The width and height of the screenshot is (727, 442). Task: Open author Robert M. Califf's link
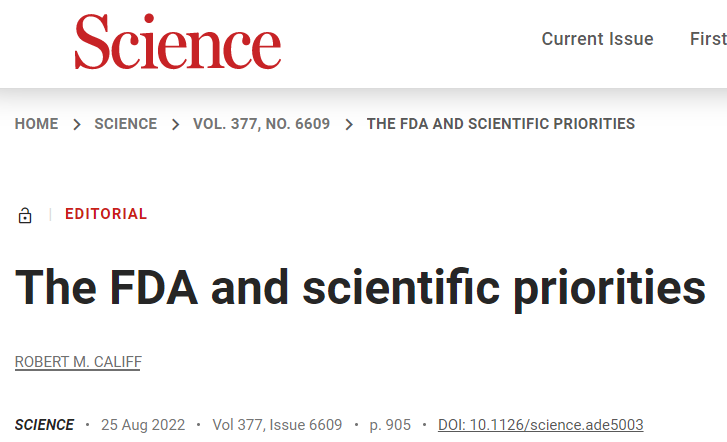click(77, 361)
